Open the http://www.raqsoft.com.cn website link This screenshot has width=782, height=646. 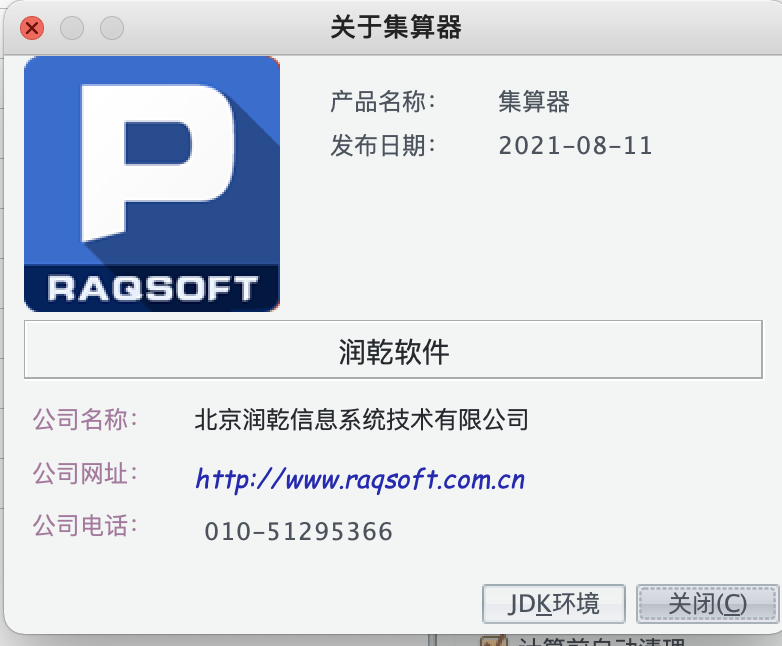pos(360,480)
